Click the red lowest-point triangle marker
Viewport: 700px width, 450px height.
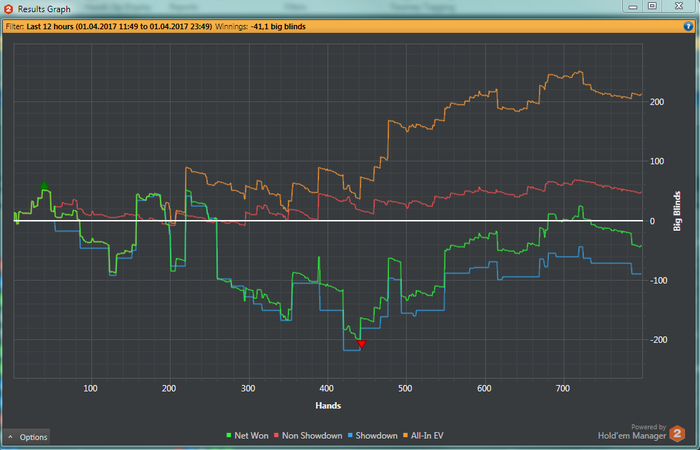(362, 344)
